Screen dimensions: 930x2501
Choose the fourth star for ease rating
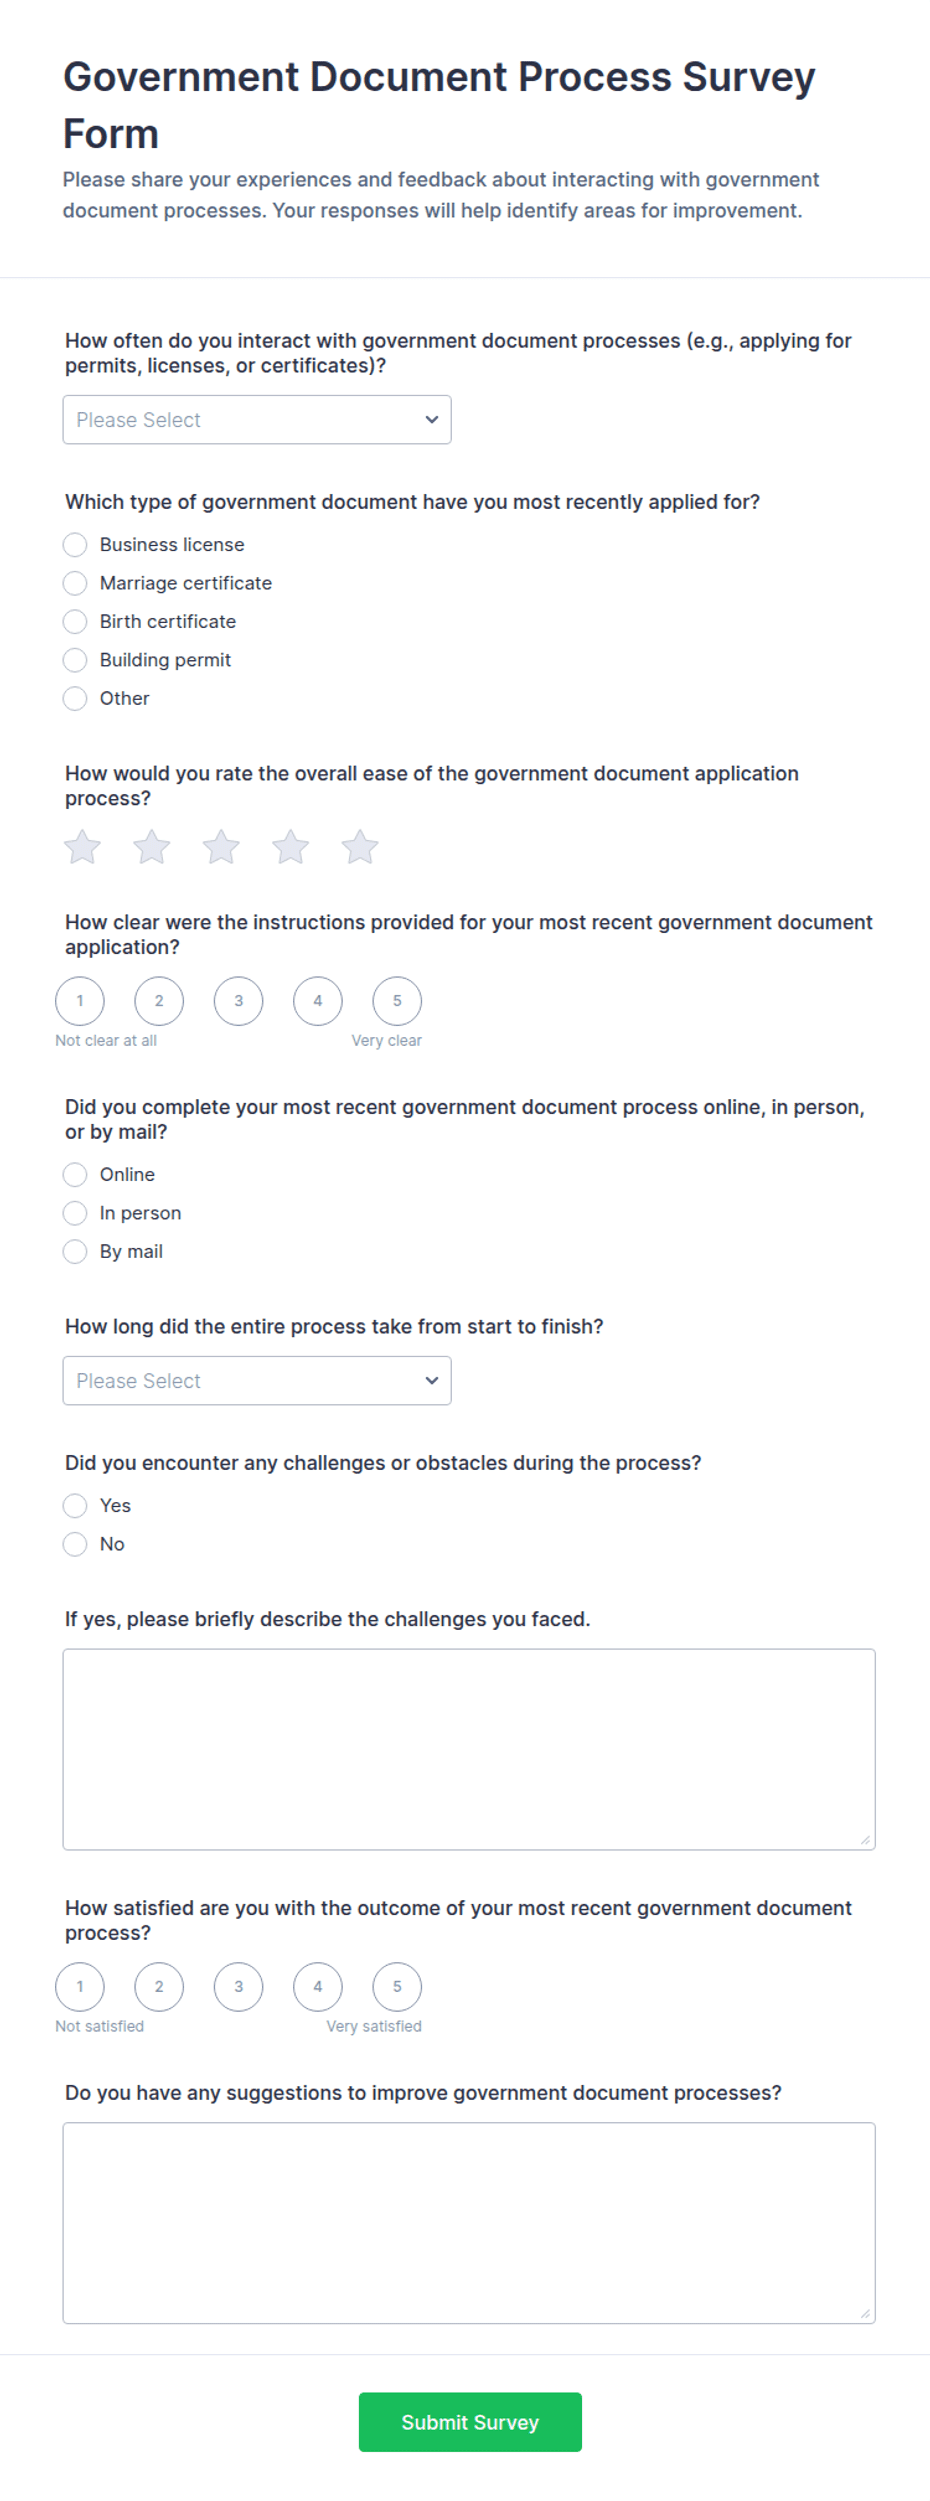coord(291,847)
